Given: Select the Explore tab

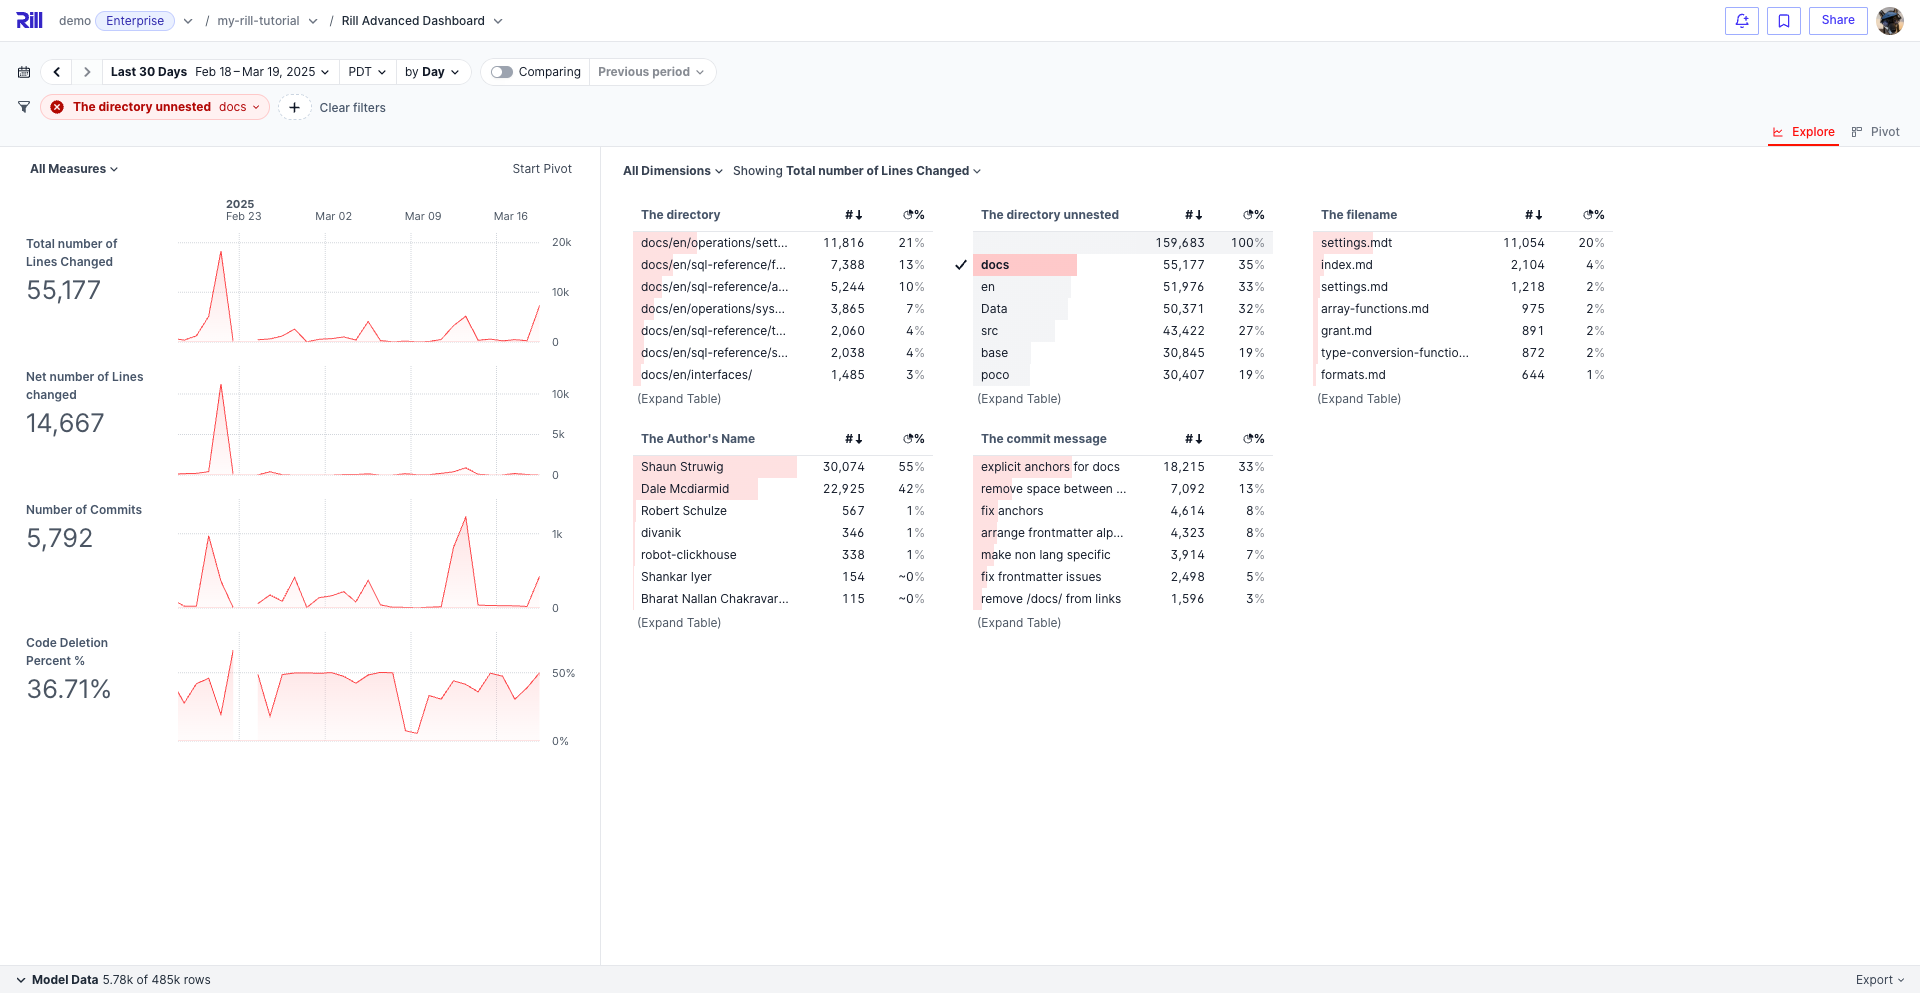Looking at the screenshot, I should 1803,132.
